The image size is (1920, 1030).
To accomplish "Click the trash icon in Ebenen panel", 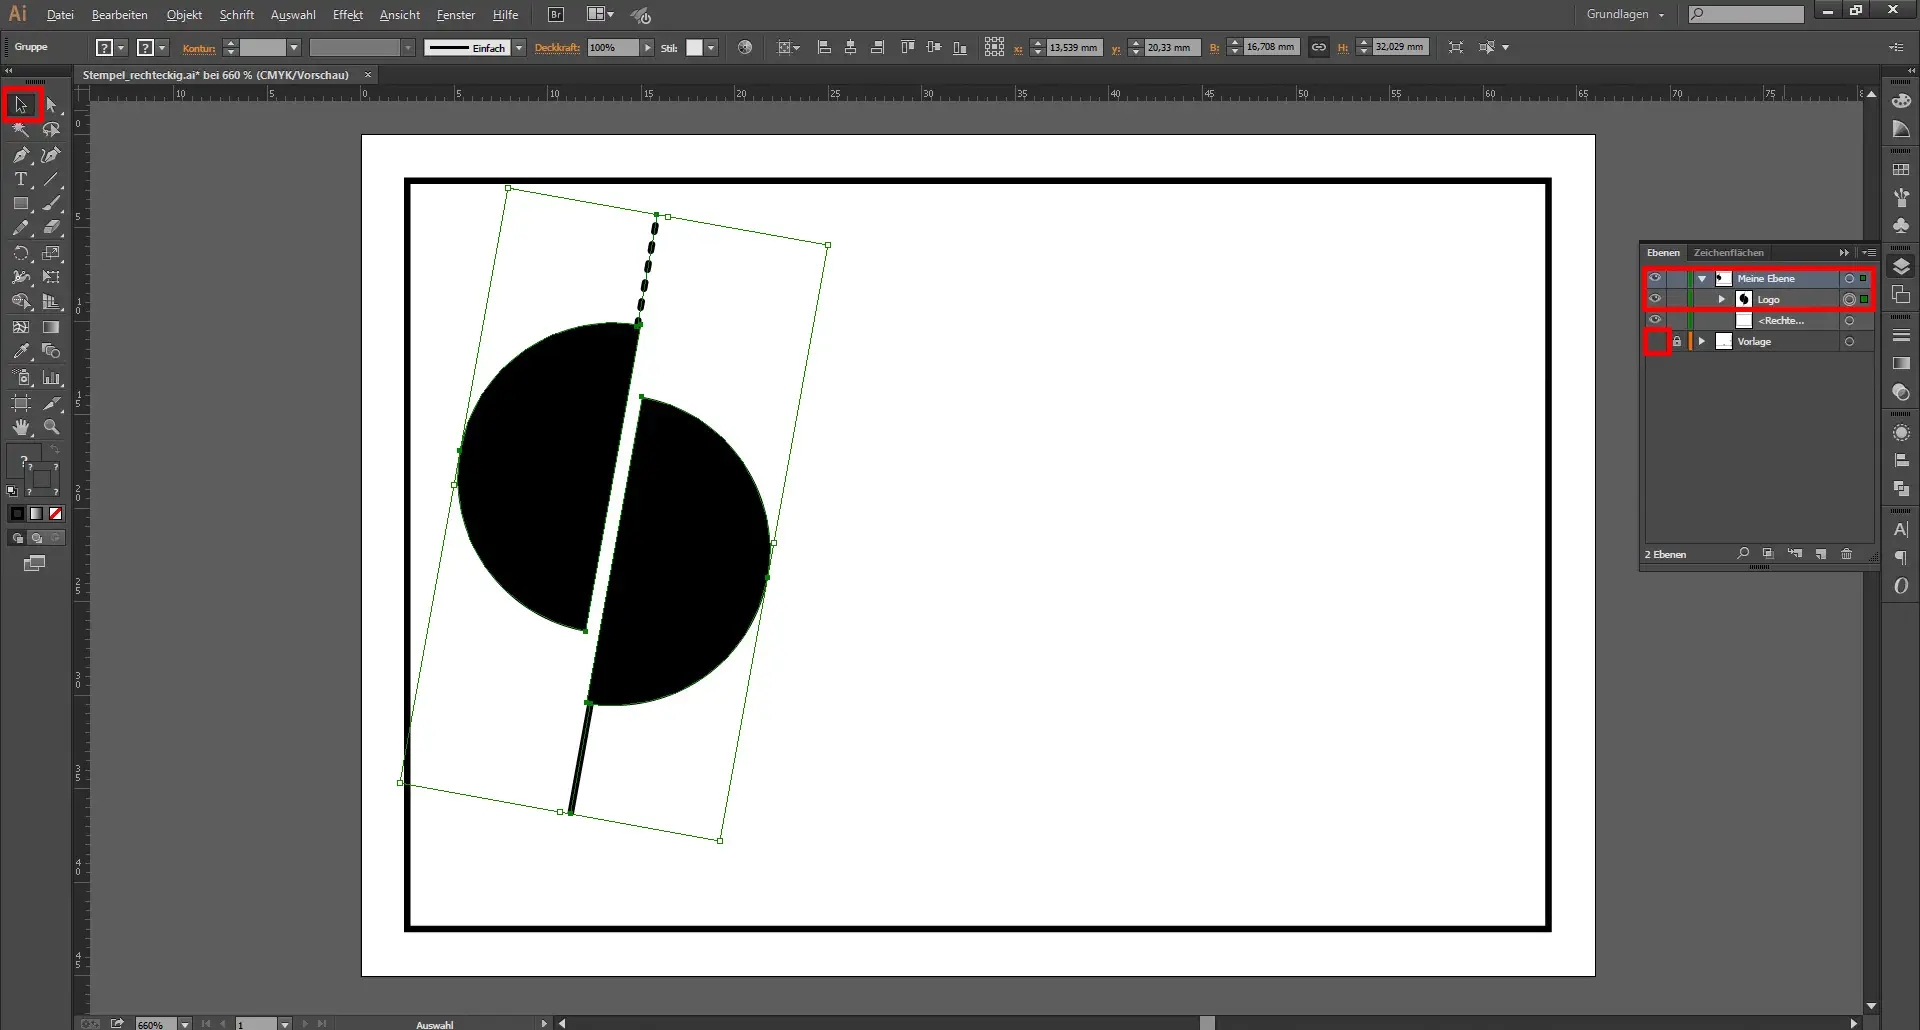I will click(x=1846, y=554).
